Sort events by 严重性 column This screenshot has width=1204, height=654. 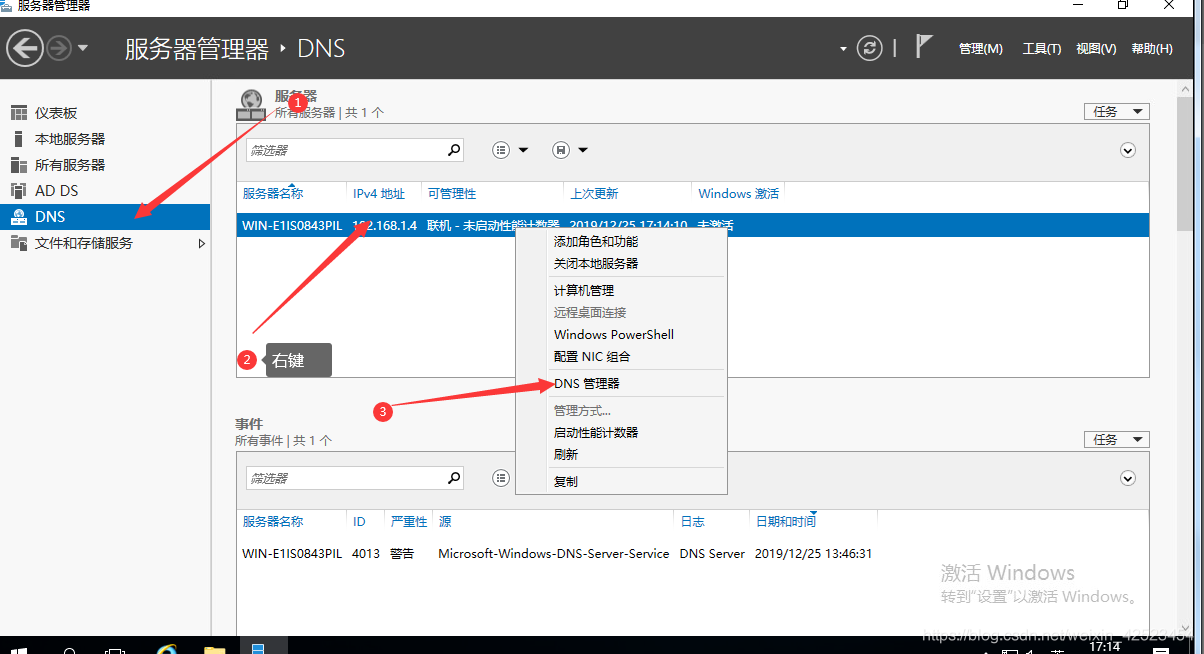409,521
